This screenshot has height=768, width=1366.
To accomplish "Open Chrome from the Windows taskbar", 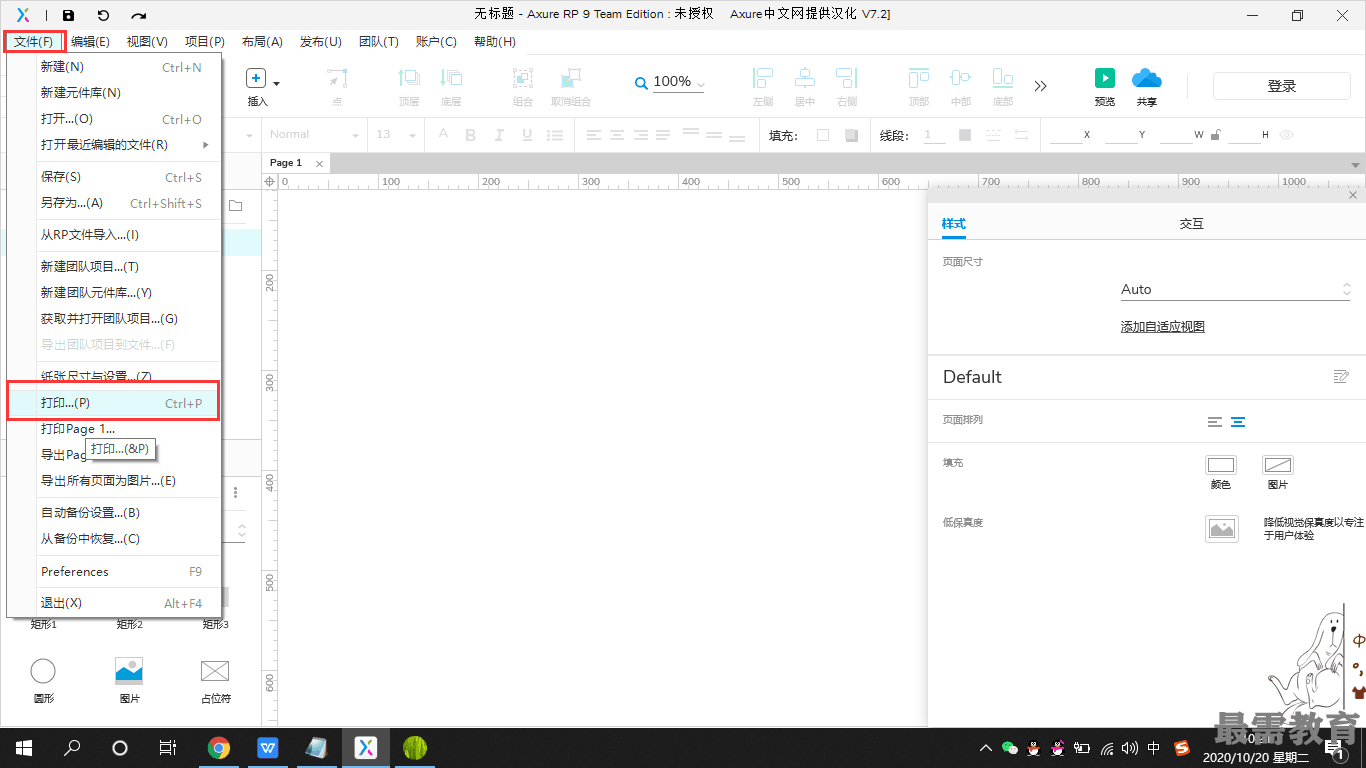I will 219,748.
